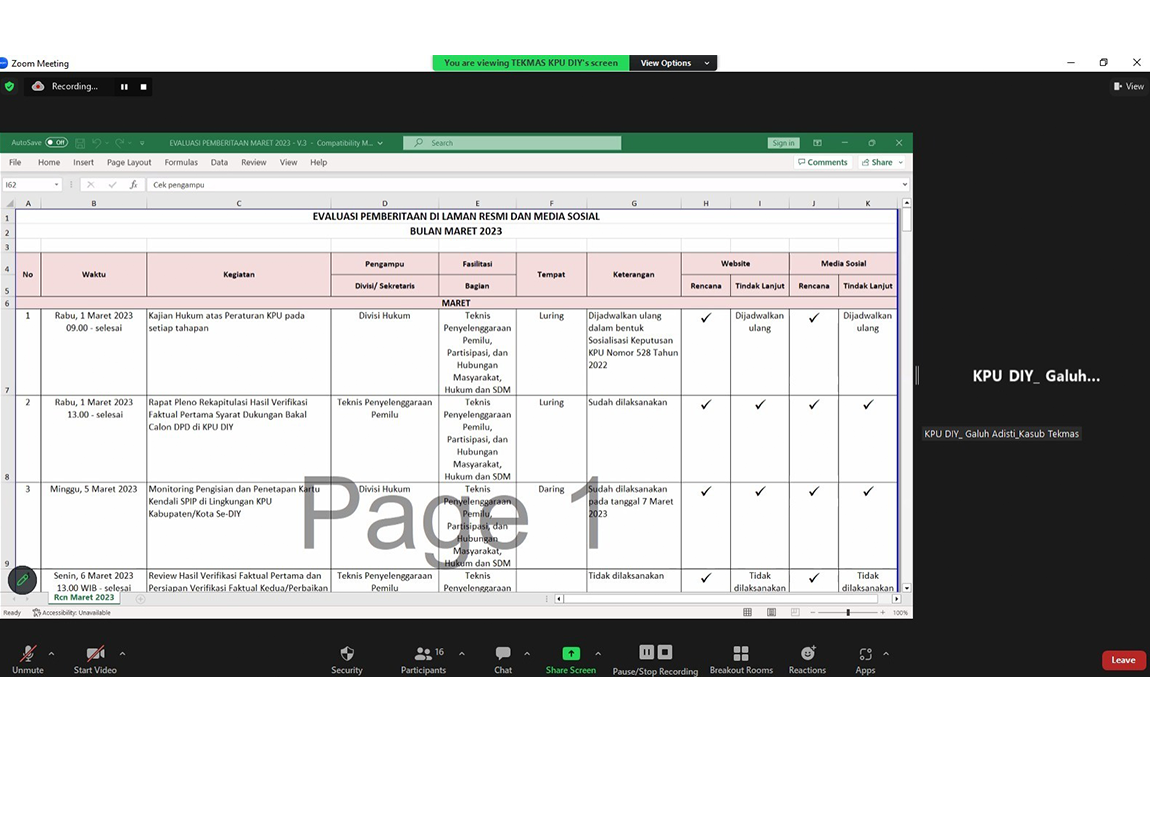Select the Rcn Maret 2023 sheet tab
The image size is (1150, 817).
coord(84,598)
